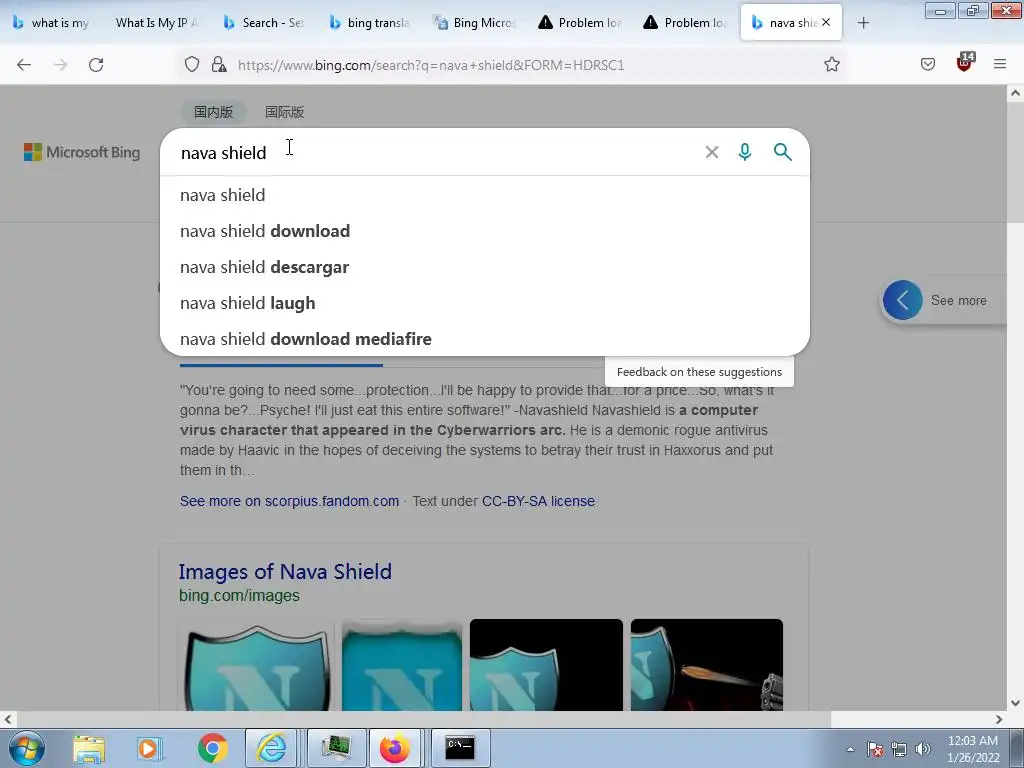Bookmark this page with the star icon
1024x768 pixels.
(x=831, y=64)
